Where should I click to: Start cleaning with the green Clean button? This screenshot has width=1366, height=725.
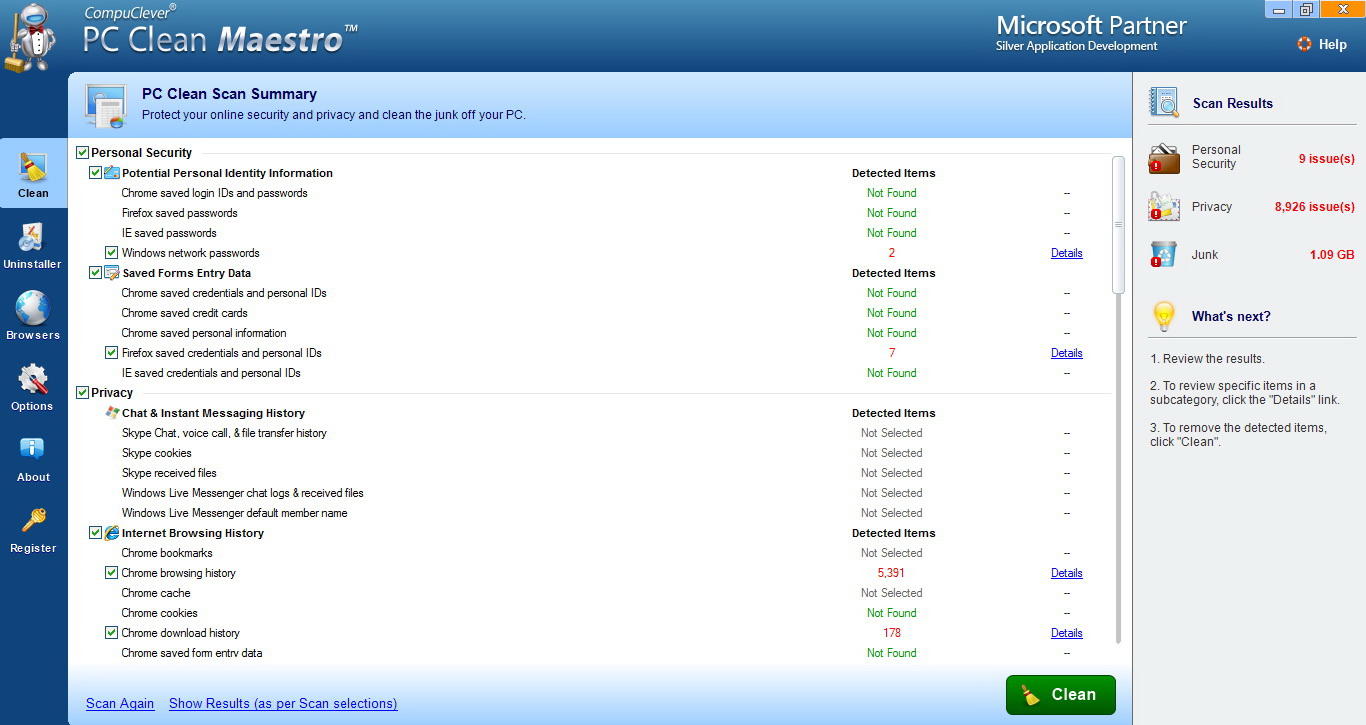tap(1061, 695)
